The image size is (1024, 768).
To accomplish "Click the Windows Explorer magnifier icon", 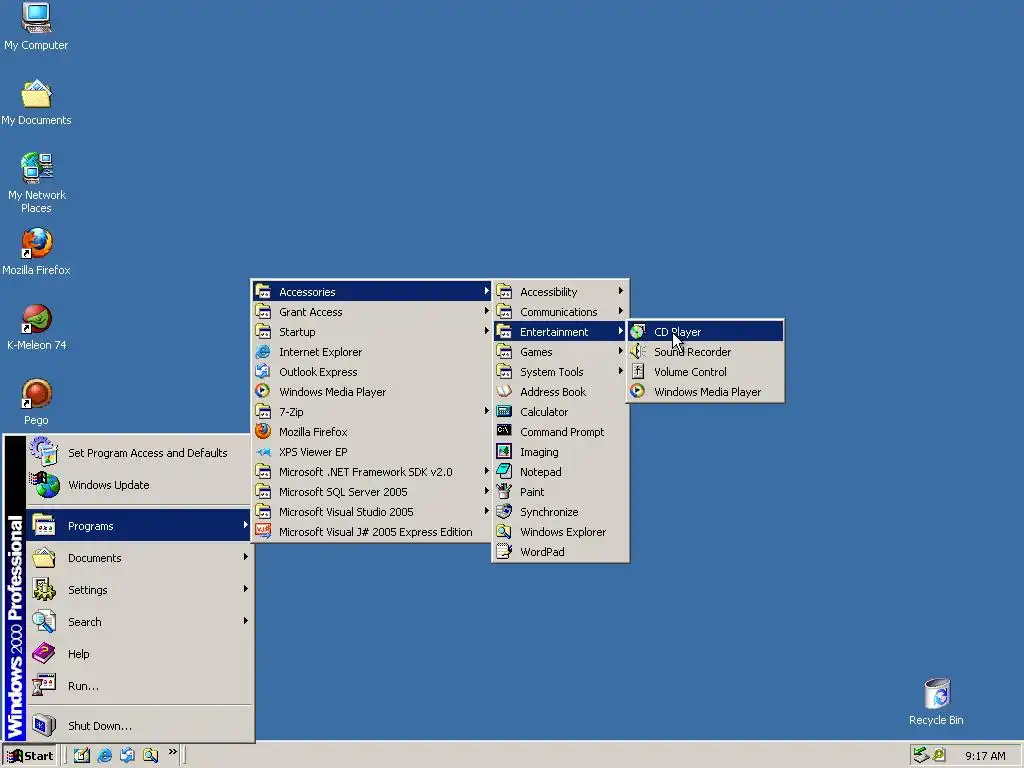I will (504, 532).
